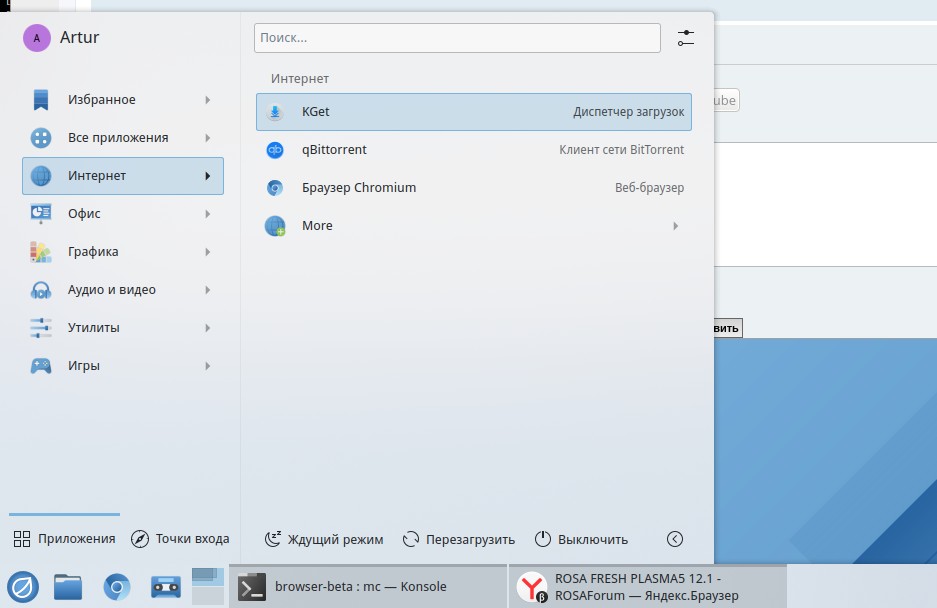Click the Офис presentation icon
The image size is (937, 608).
(41, 213)
